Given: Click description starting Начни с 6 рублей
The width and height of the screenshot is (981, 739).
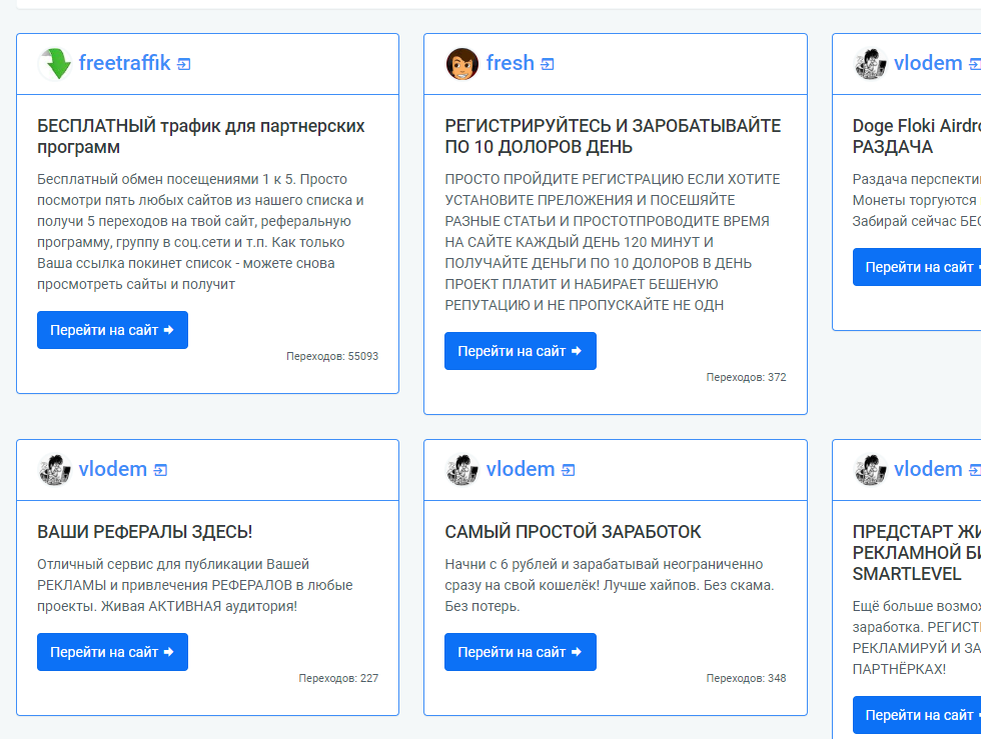Looking at the screenshot, I should point(609,585).
